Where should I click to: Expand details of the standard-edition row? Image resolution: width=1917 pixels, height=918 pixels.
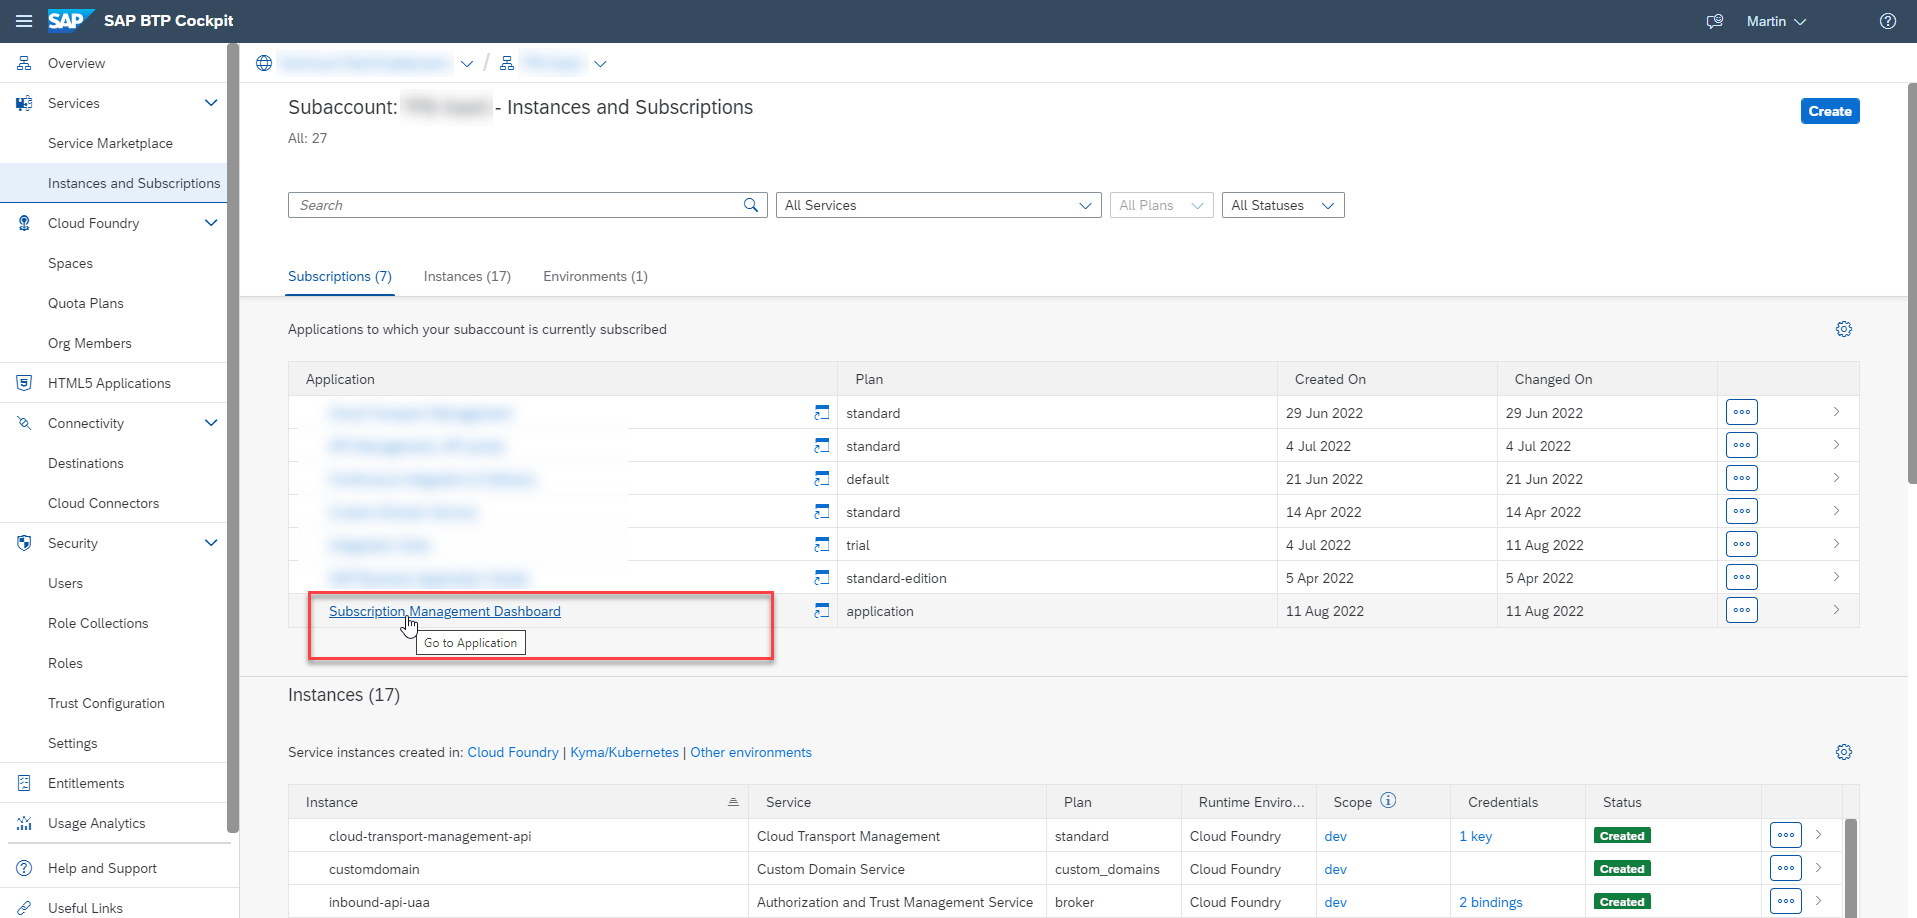tap(1836, 577)
